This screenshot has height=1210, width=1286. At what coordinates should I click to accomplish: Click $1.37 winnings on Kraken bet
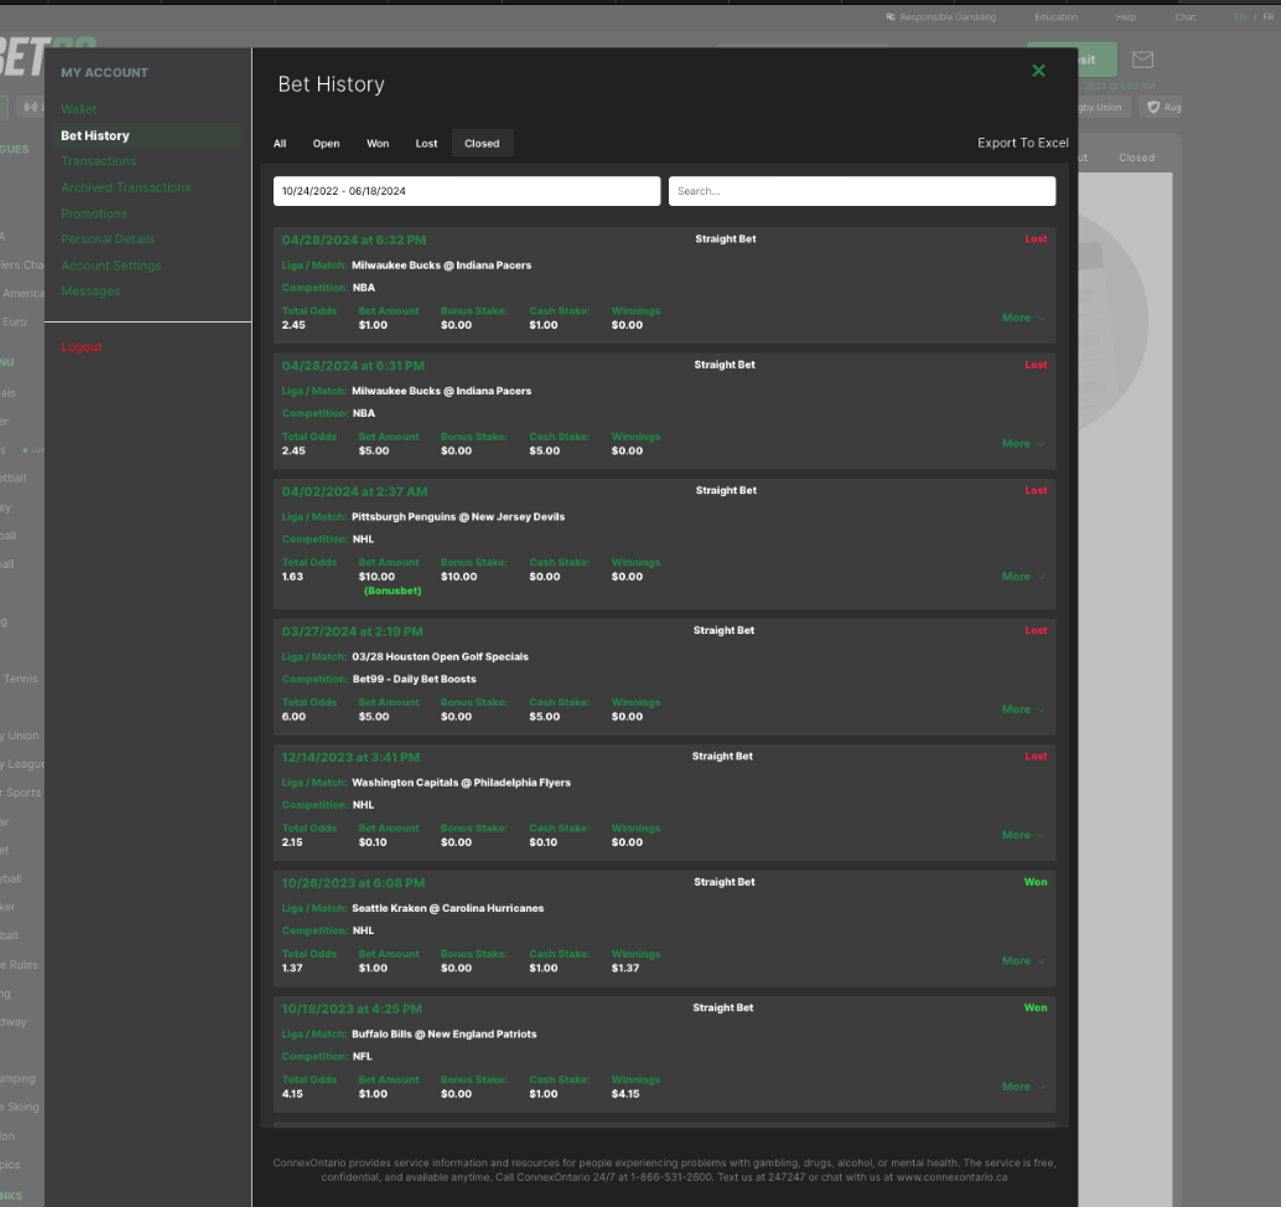click(x=628, y=970)
